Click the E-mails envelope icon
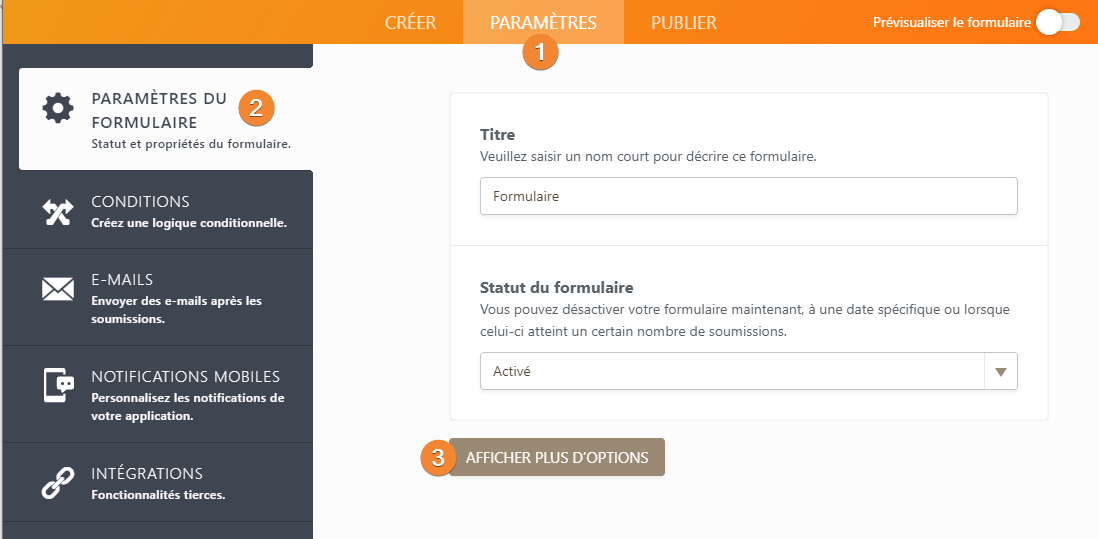This screenshot has height=539, width=1098. coord(58,289)
